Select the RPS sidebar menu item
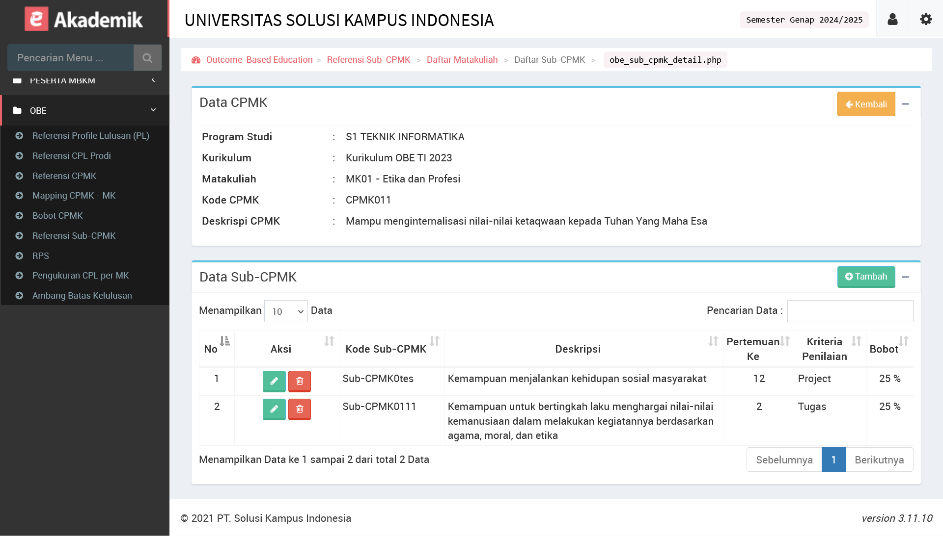Viewport: 943px width, 536px height. pyautogui.click(x=40, y=256)
